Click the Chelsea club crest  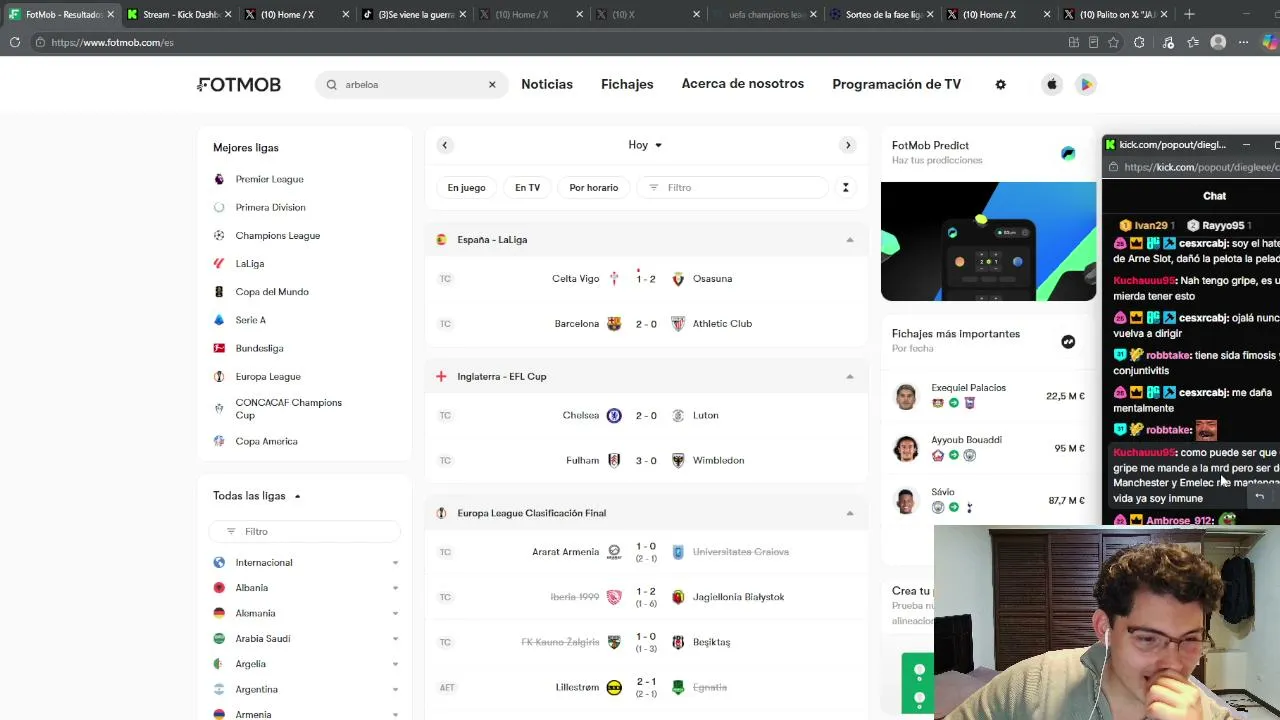pyautogui.click(x=614, y=416)
